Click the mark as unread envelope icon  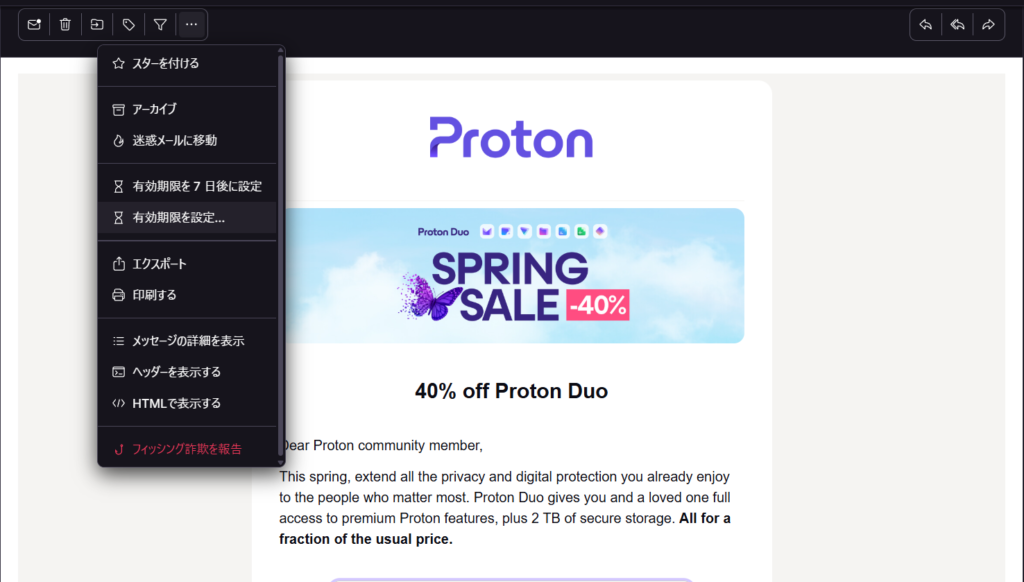(34, 24)
